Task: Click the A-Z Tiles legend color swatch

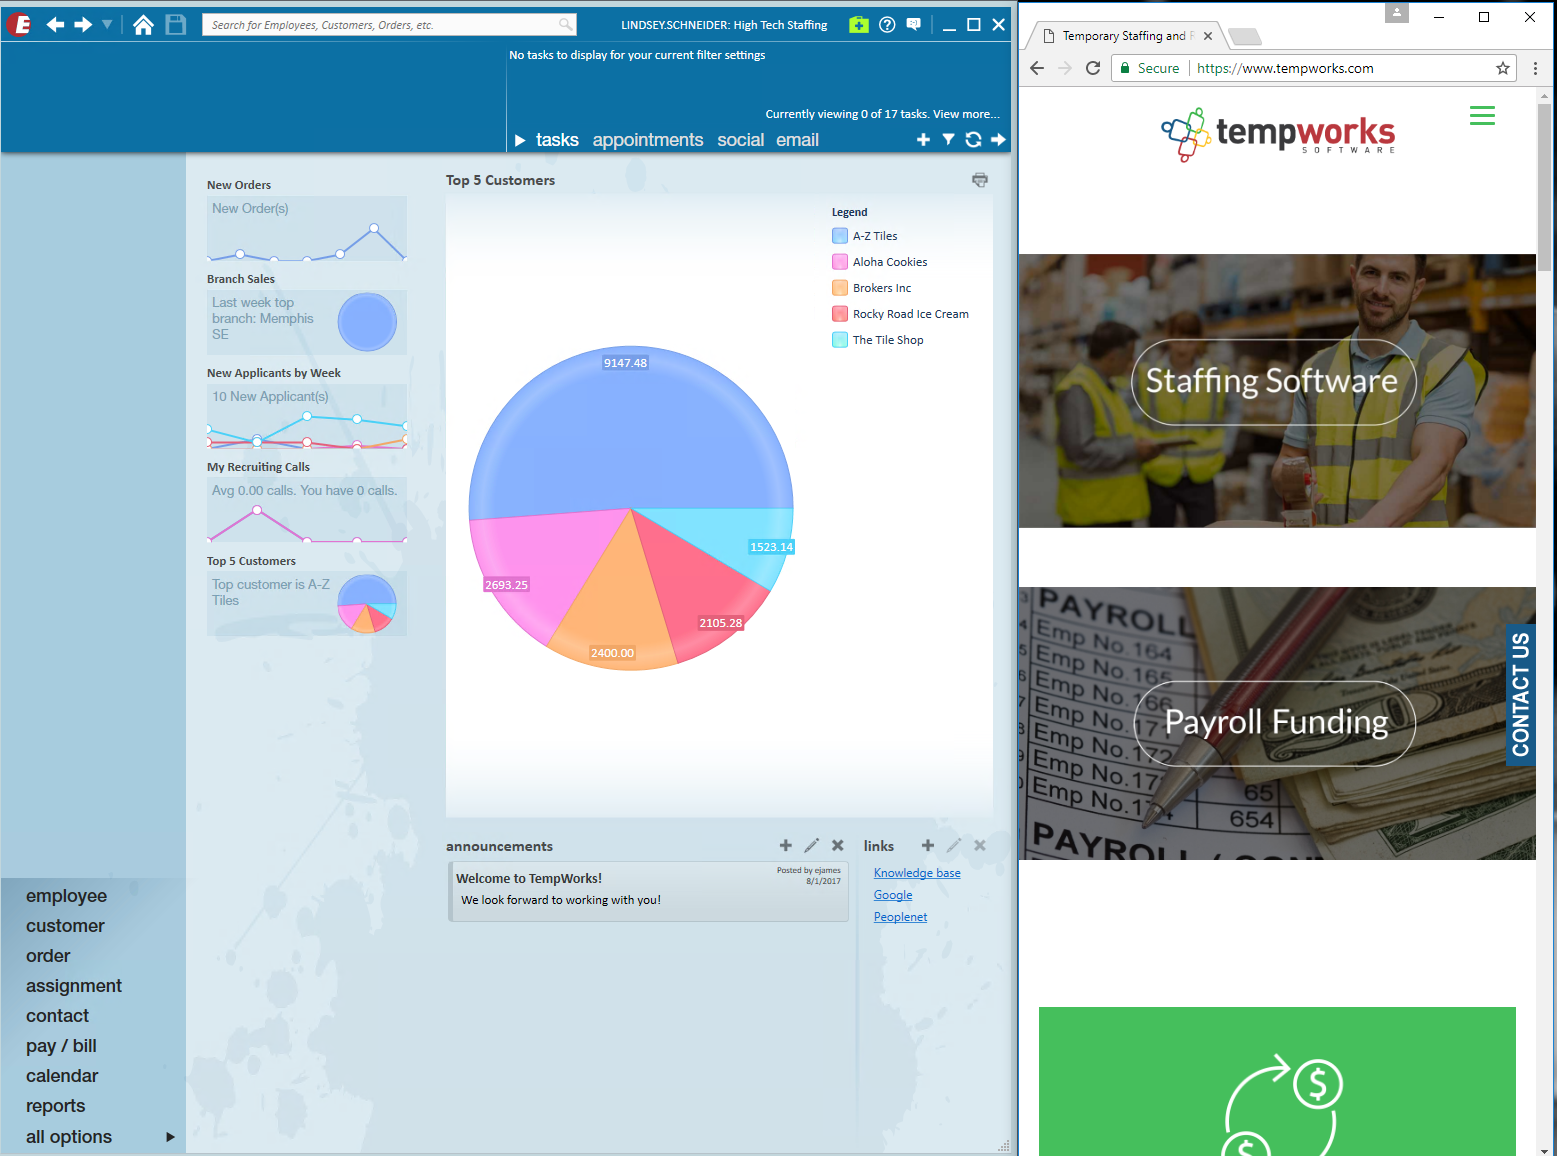Action: coord(840,236)
